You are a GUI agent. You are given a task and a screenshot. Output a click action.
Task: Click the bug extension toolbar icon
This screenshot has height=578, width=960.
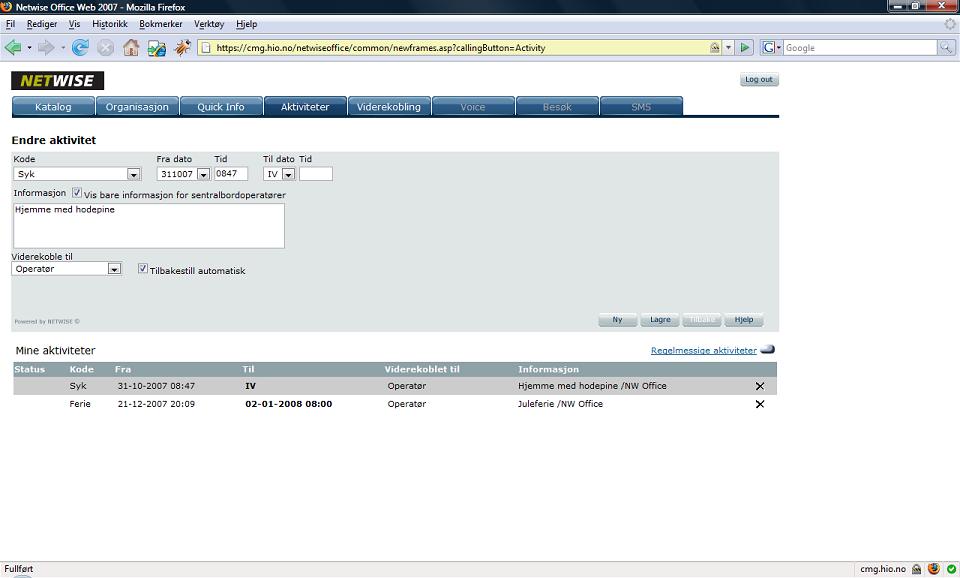[182, 47]
